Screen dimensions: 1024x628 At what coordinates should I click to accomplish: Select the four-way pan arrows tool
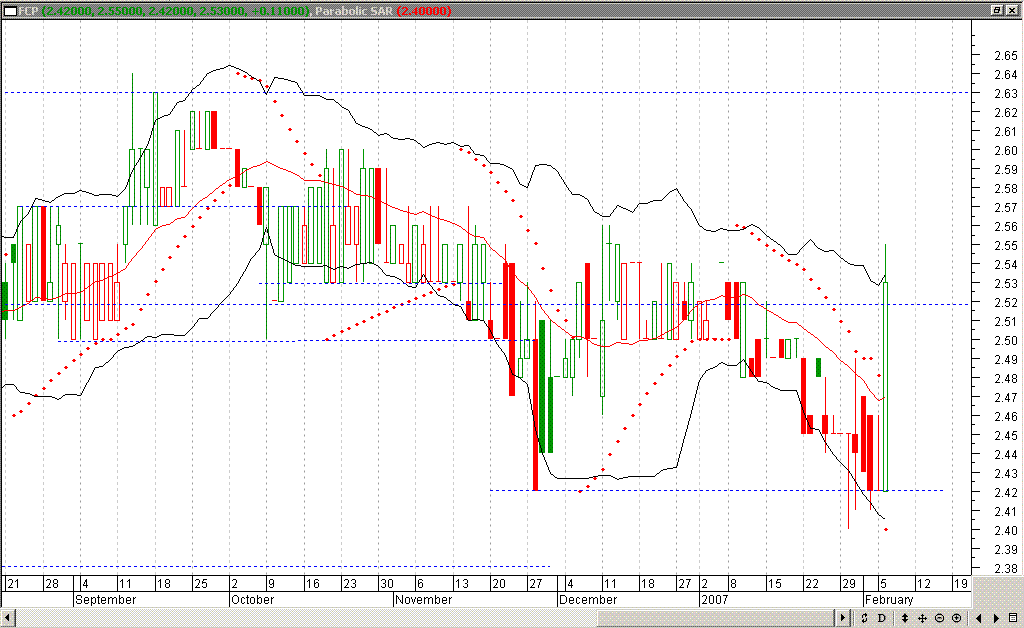tap(922, 618)
